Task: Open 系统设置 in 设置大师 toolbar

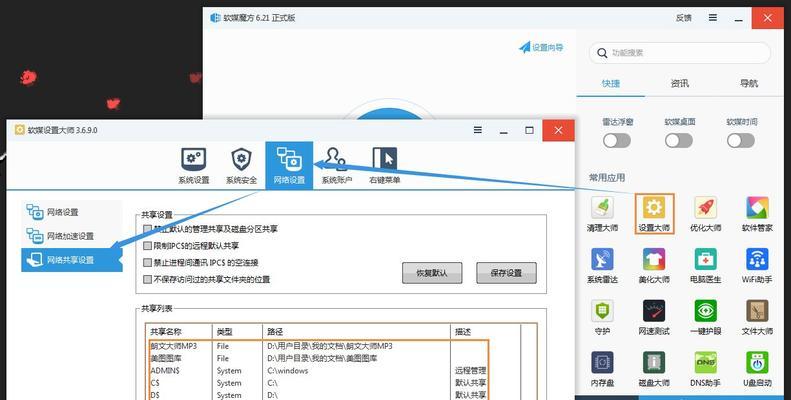Action: click(x=193, y=165)
